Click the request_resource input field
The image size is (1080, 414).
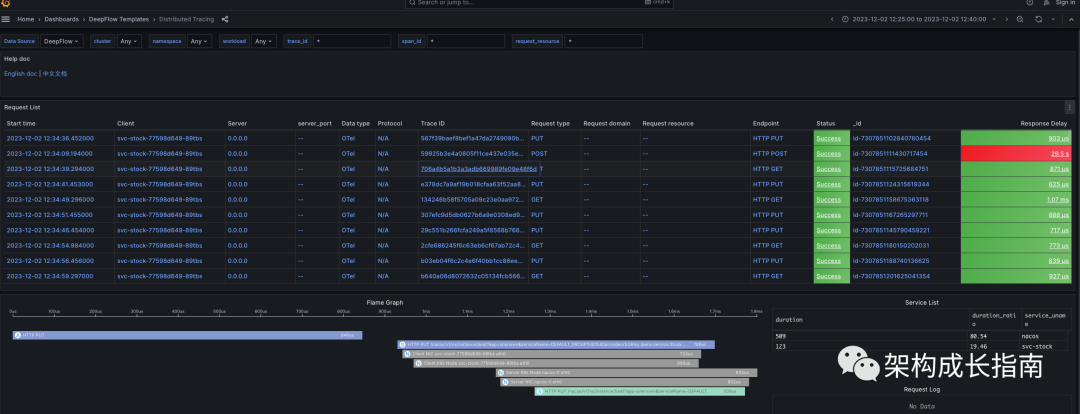coord(603,41)
